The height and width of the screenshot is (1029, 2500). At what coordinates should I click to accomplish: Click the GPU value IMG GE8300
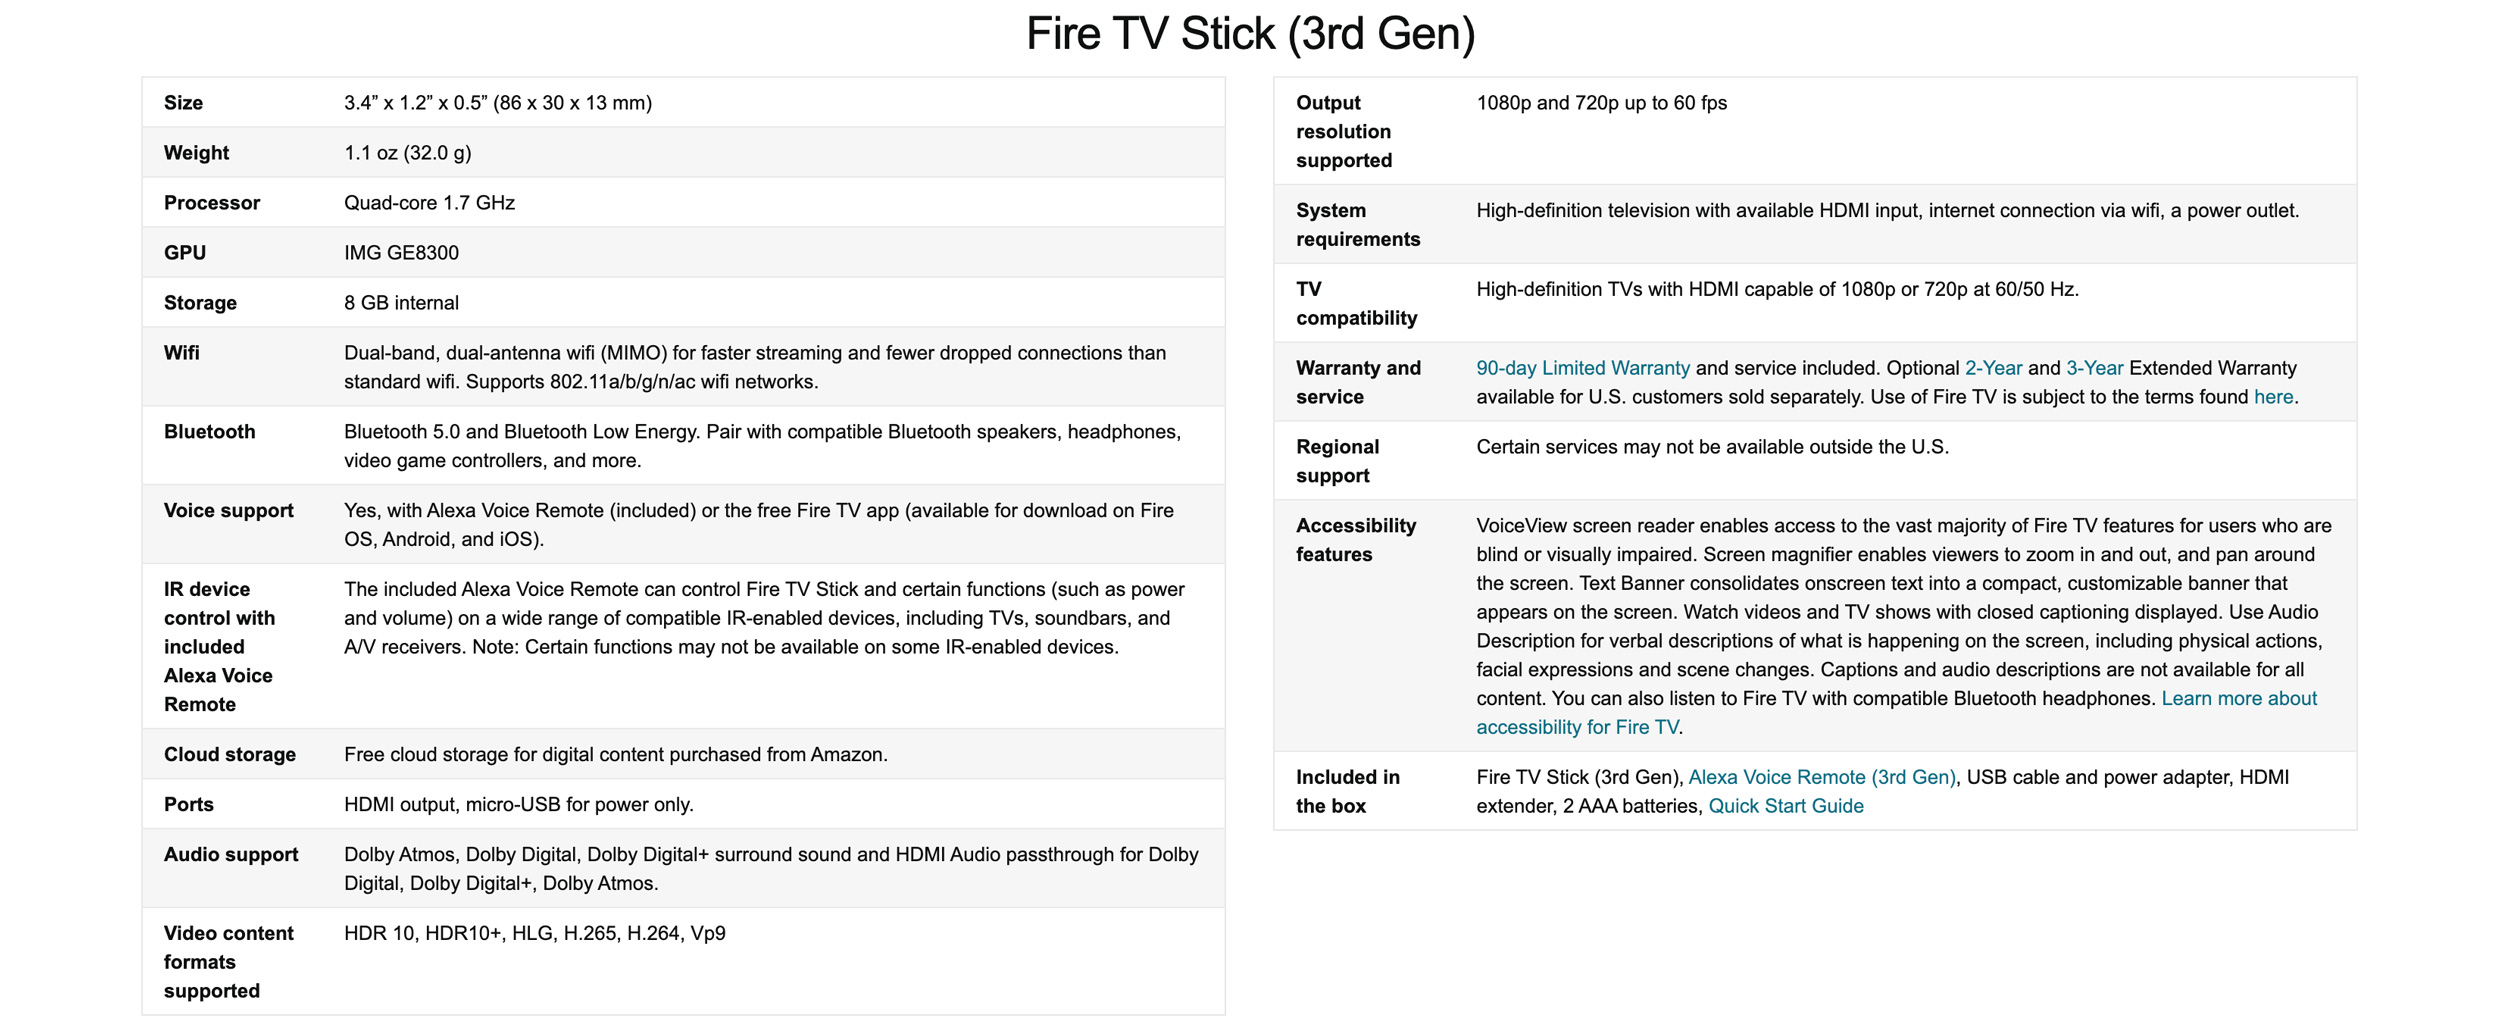pos(401,253)
